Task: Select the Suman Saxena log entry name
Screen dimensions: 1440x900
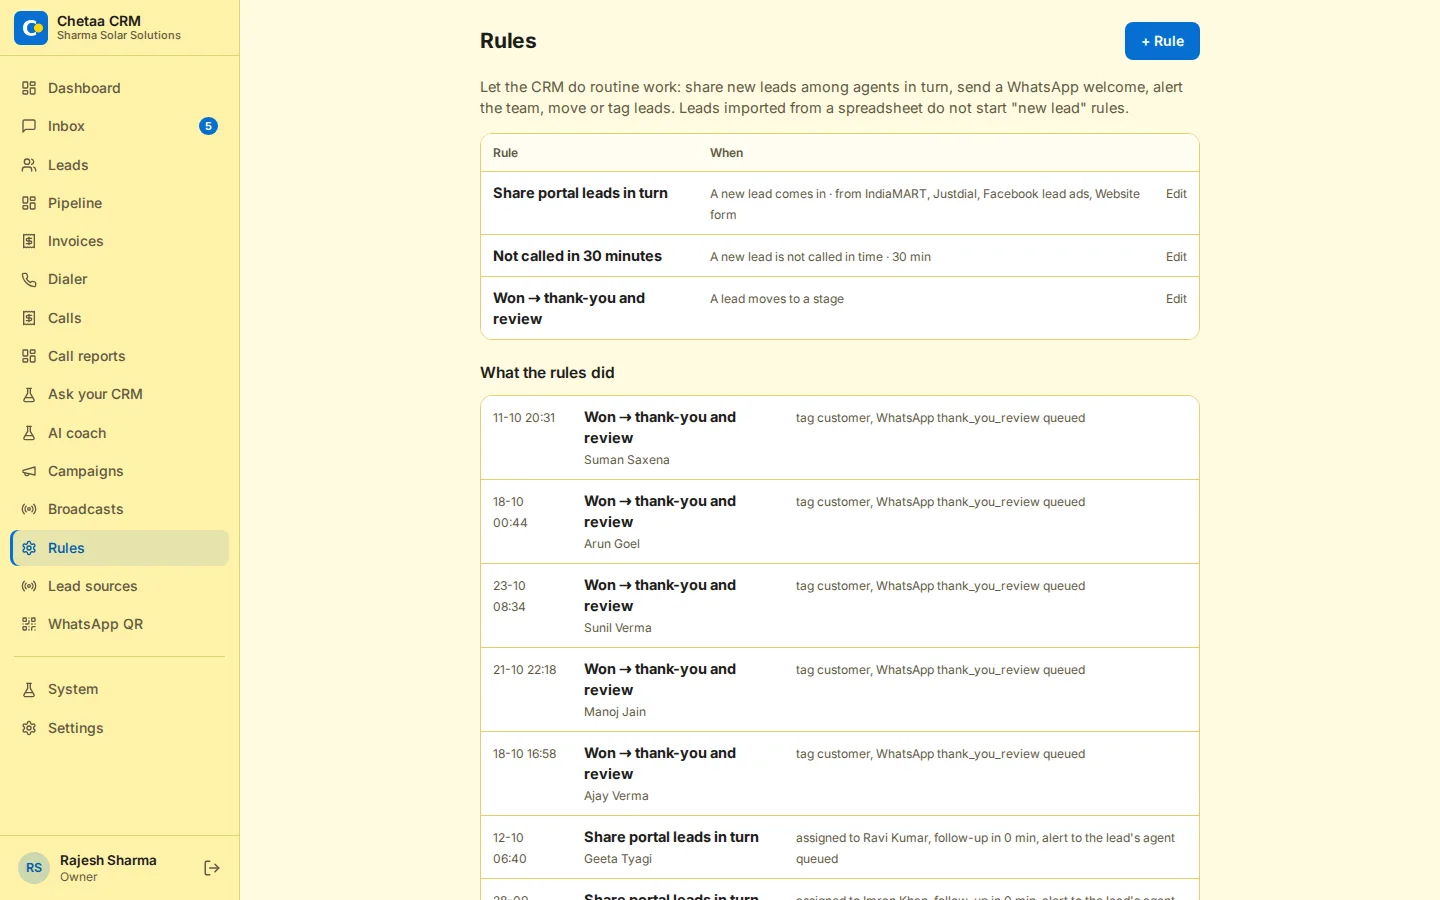Action: [x=627, y=460]
